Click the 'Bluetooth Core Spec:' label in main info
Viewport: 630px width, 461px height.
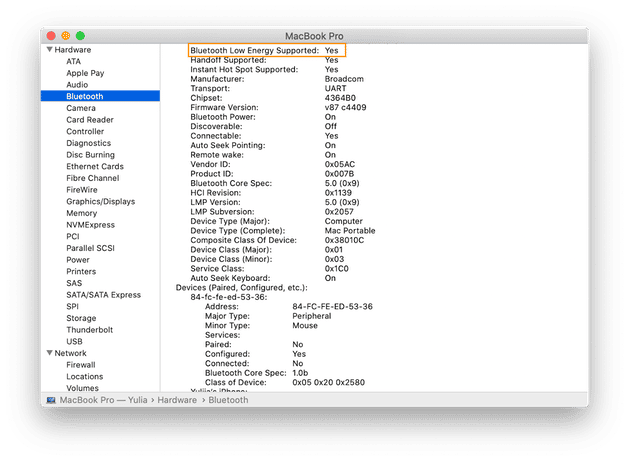pos(231,183)
